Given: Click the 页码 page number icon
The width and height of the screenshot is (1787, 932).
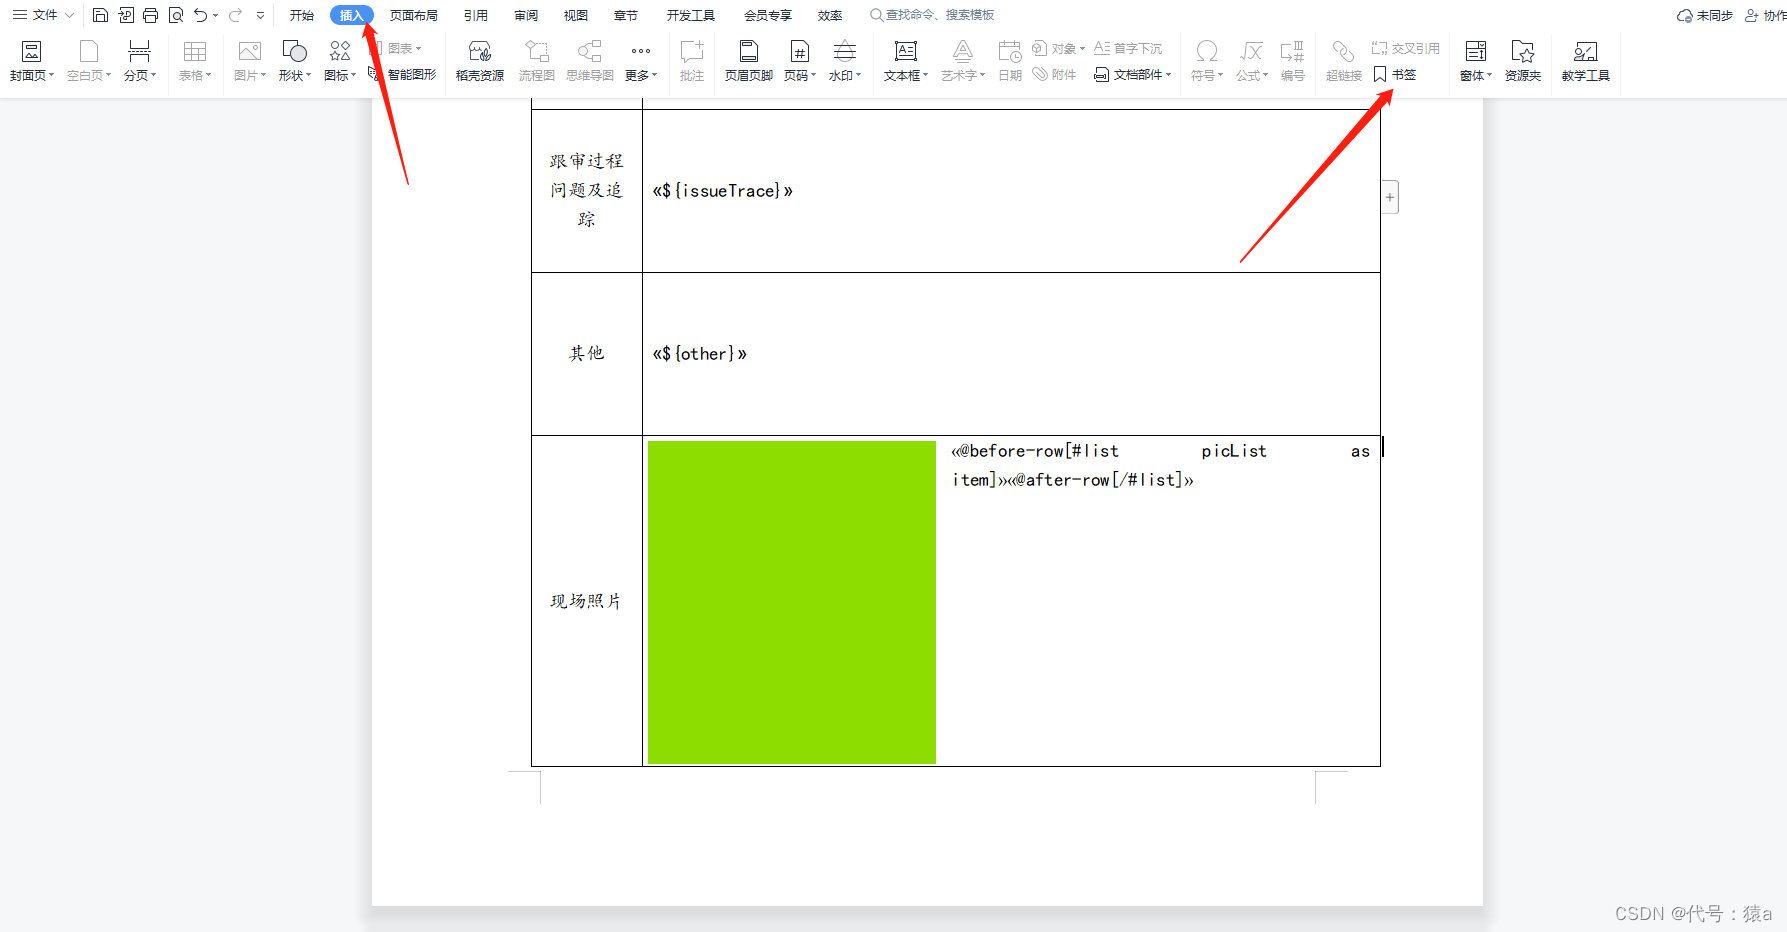Looking at the screenshot, I should click(800, 52).
